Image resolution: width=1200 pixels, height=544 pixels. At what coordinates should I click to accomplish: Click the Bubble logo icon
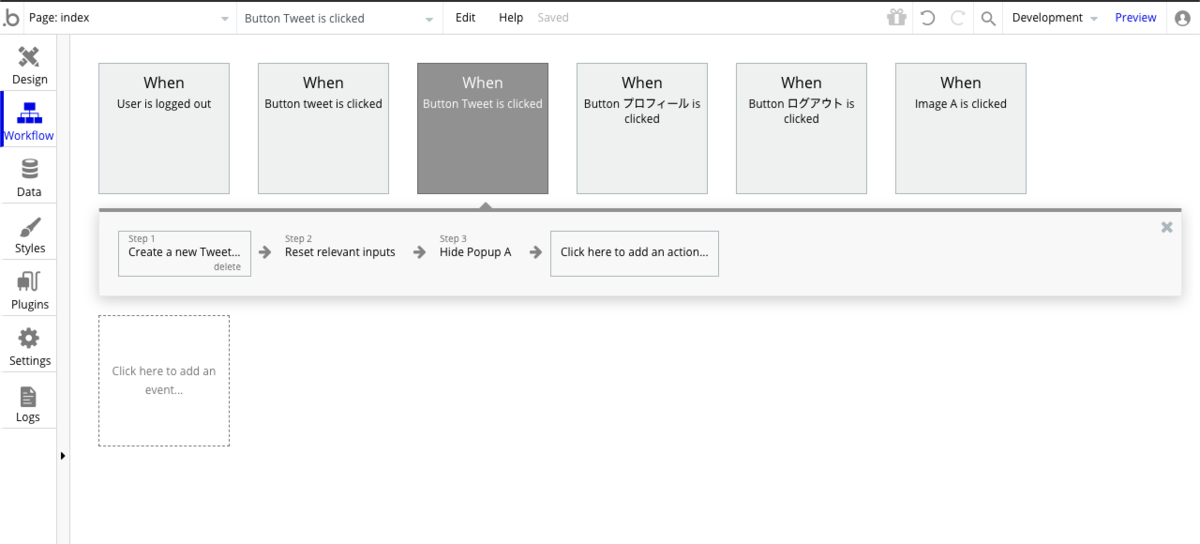pyautogui.click(x=10, y=18)
